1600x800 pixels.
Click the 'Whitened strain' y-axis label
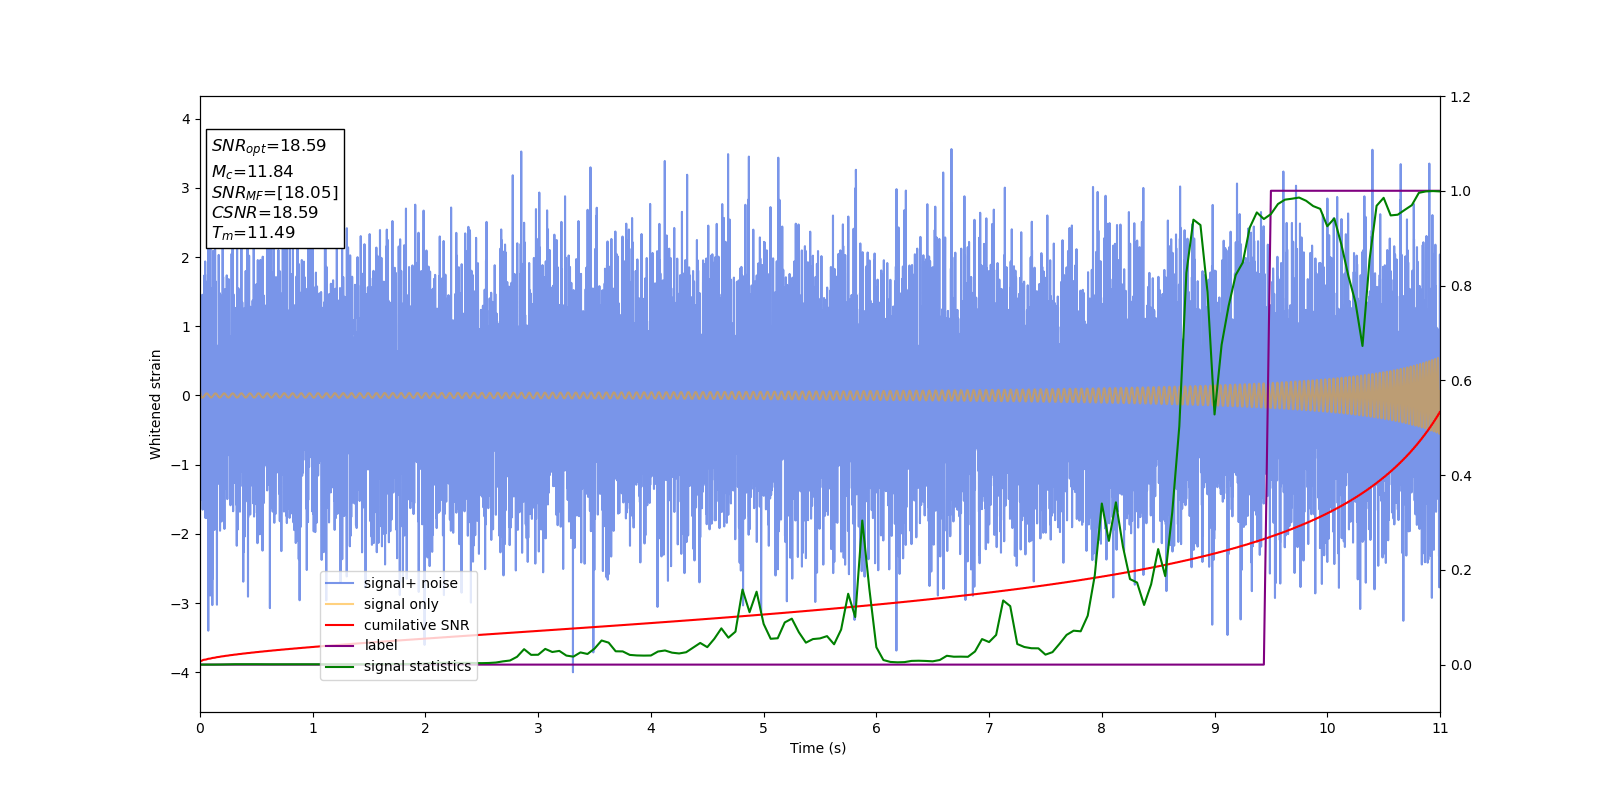click(x=156, y=404)
